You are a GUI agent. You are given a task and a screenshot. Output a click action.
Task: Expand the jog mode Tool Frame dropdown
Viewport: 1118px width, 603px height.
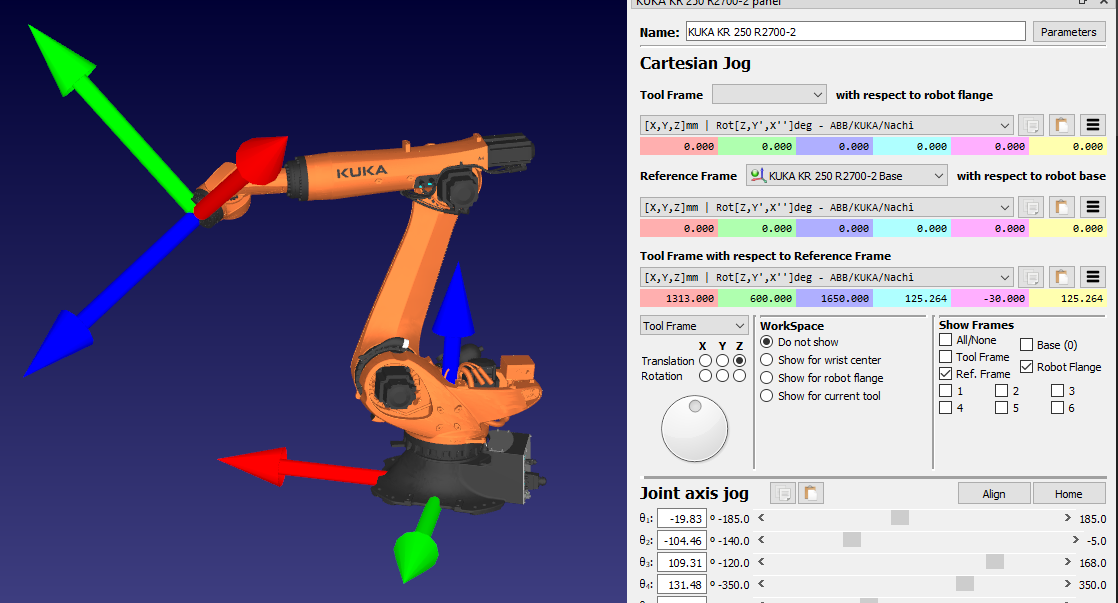point(694,326)
